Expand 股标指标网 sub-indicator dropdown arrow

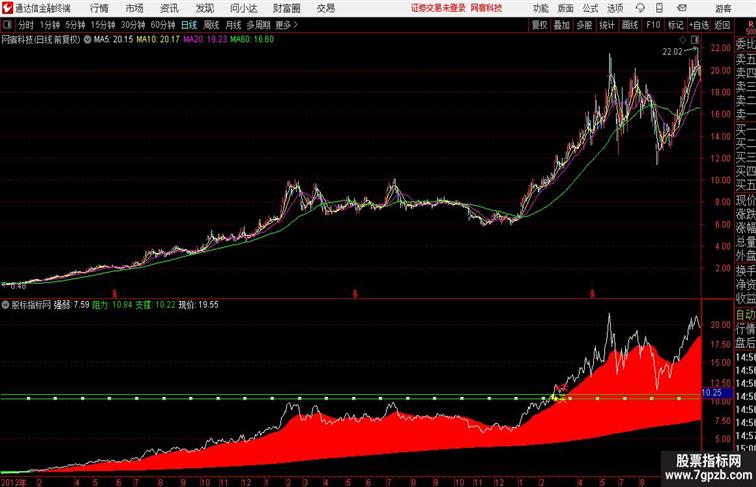coord(5,305)
